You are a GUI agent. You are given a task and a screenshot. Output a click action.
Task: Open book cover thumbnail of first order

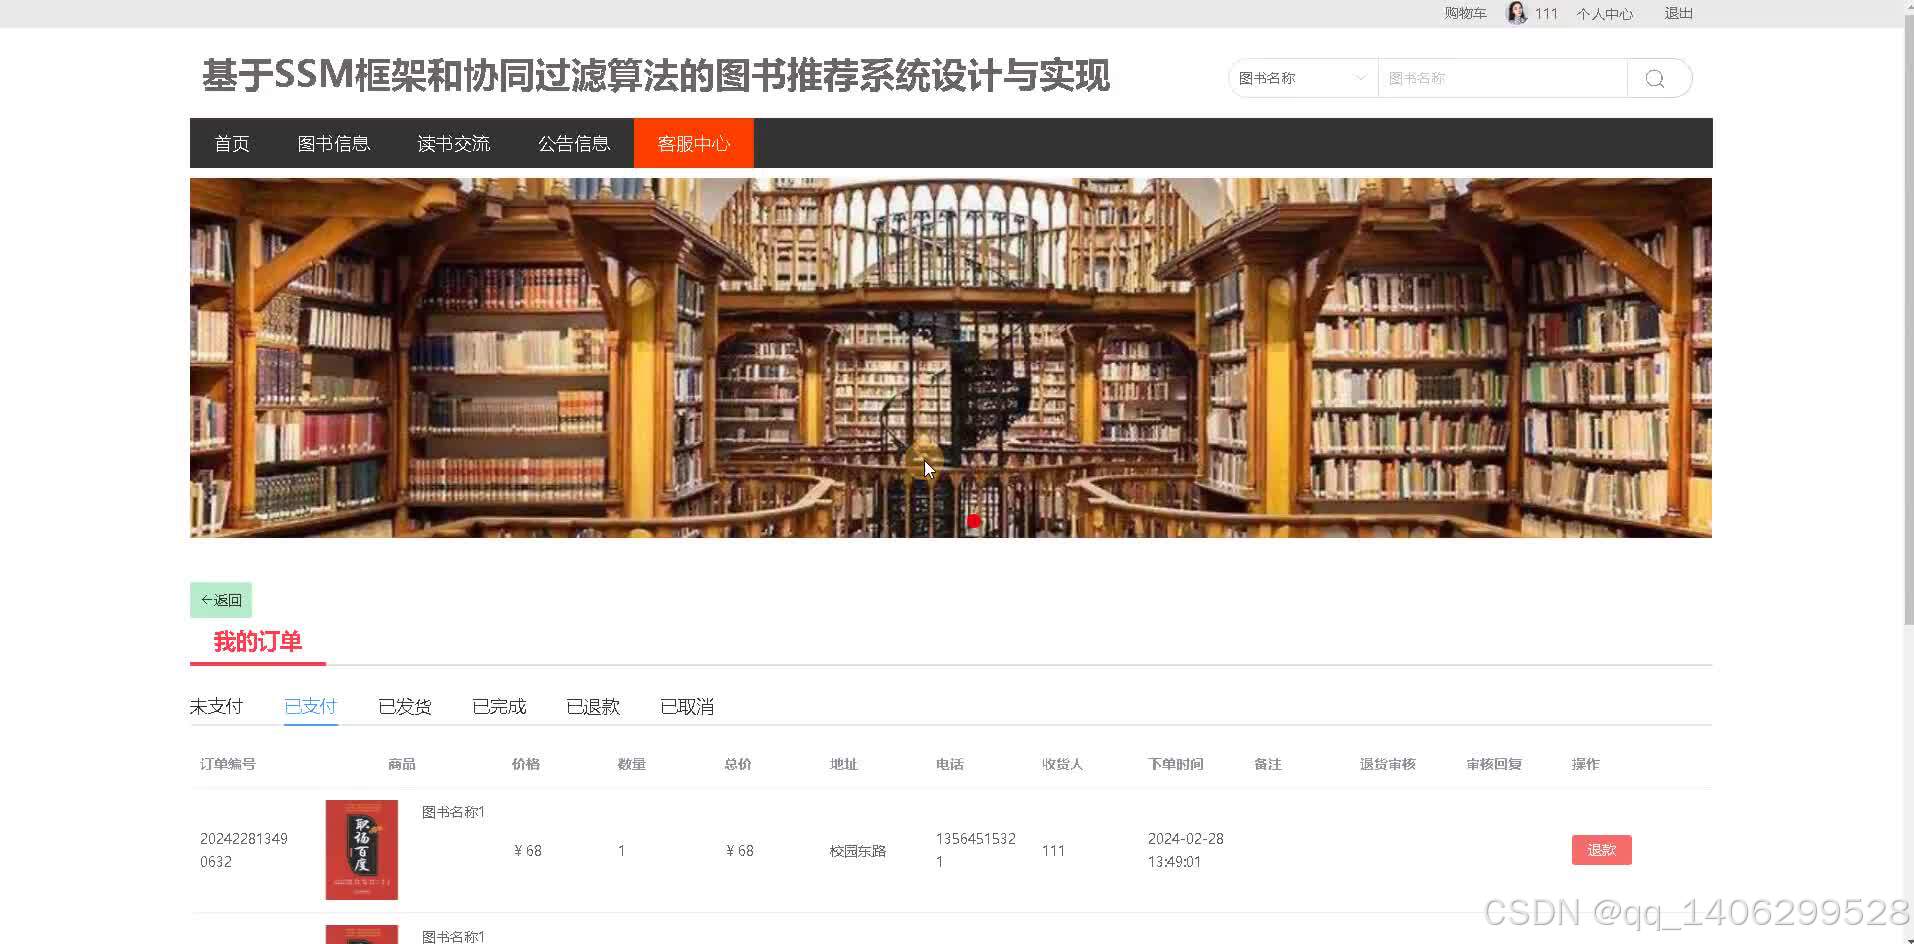[362, 850]
